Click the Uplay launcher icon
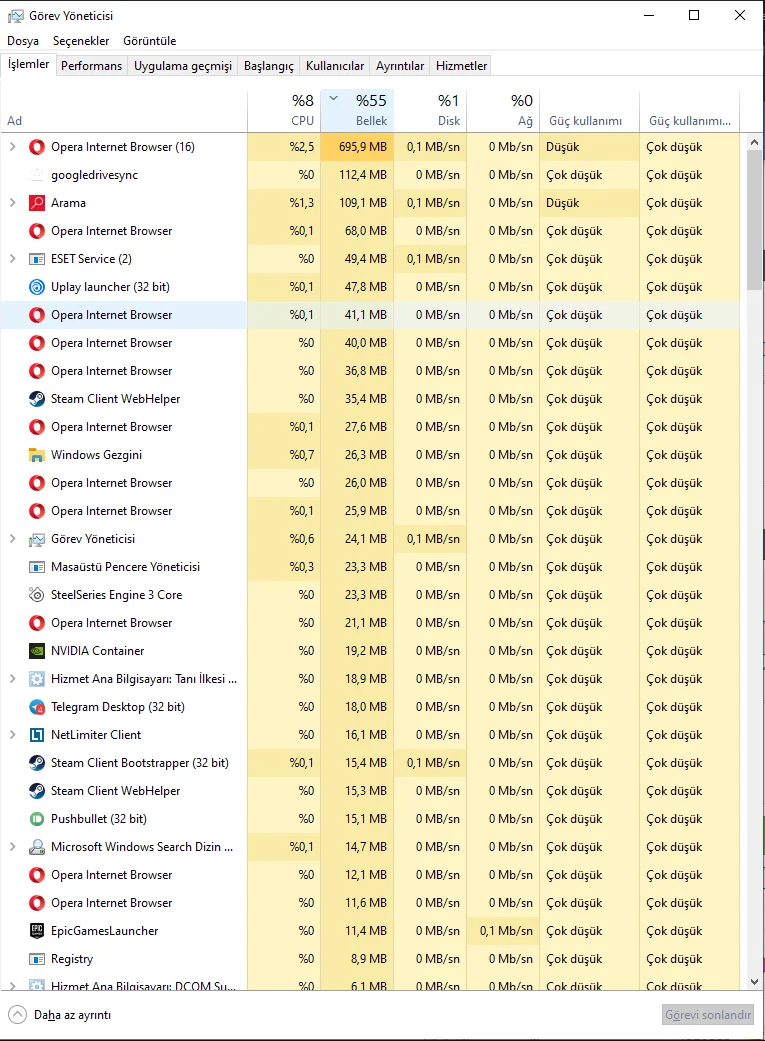765x1041 pixels. click(x=37, y=287)
